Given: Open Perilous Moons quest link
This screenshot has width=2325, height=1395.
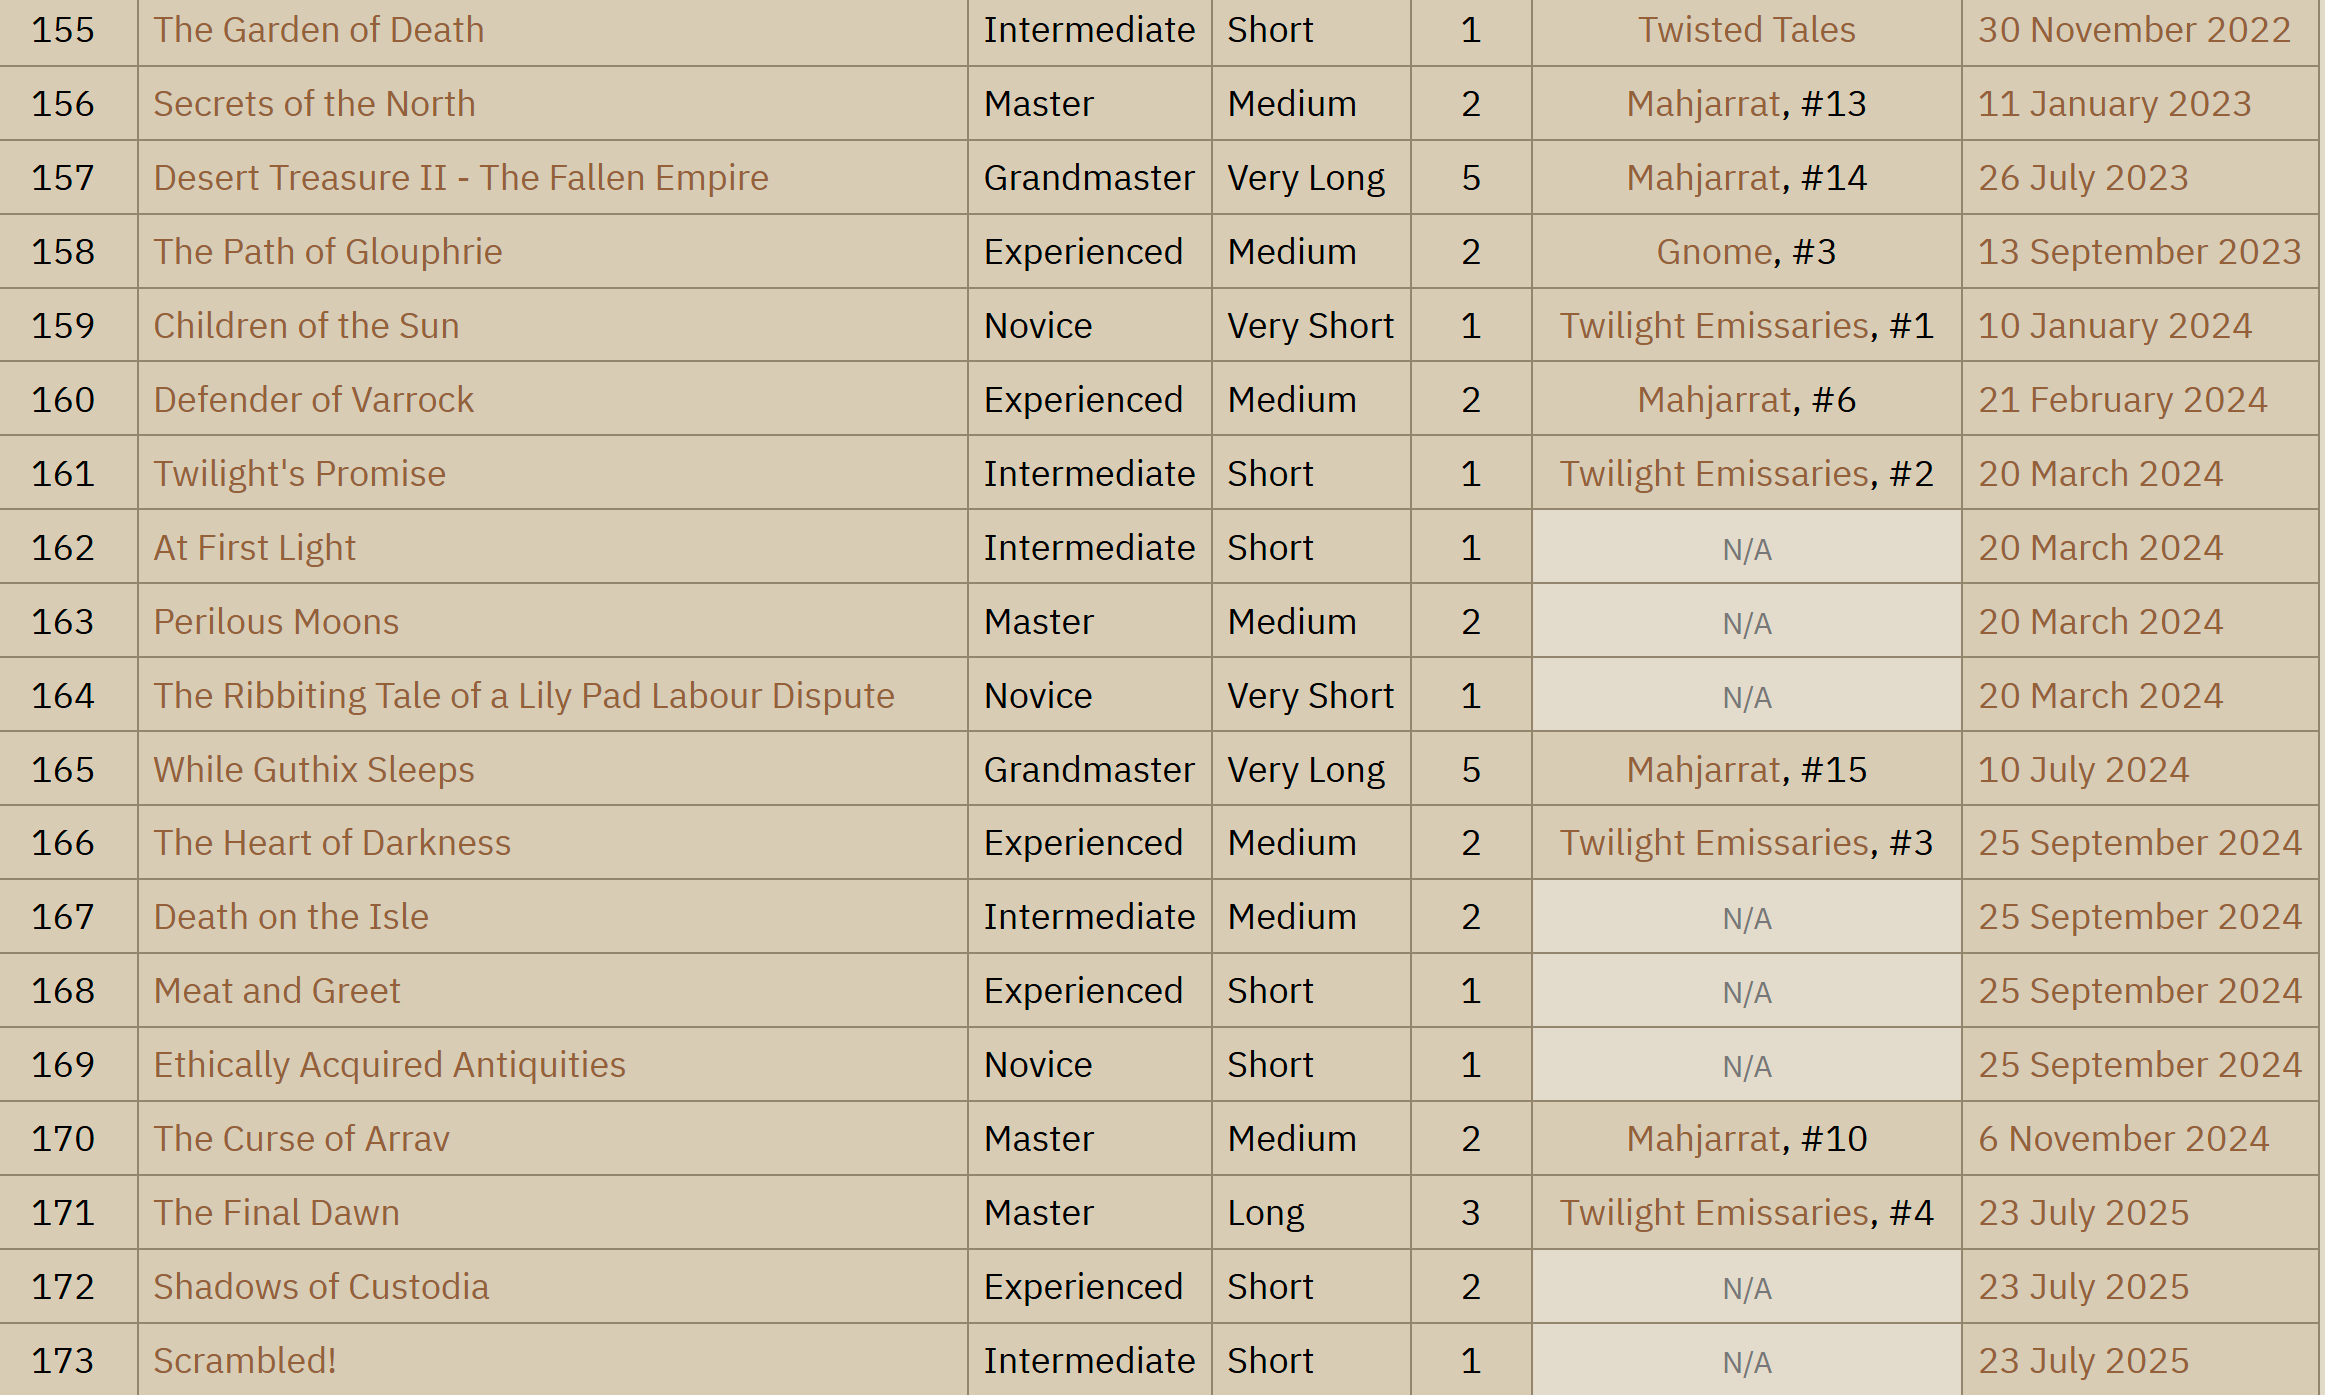Looking at the screenshot, I should pyautogui.click(x=276, y=622).
